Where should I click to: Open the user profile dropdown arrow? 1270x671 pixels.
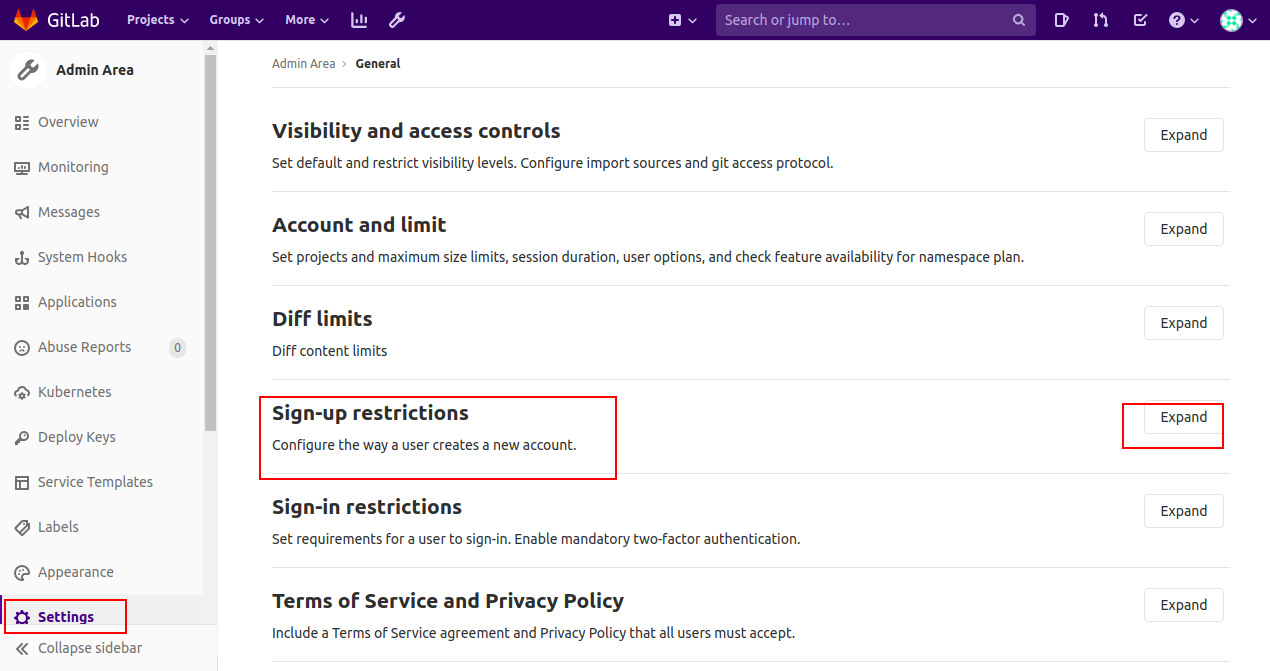coord(1252,20)
